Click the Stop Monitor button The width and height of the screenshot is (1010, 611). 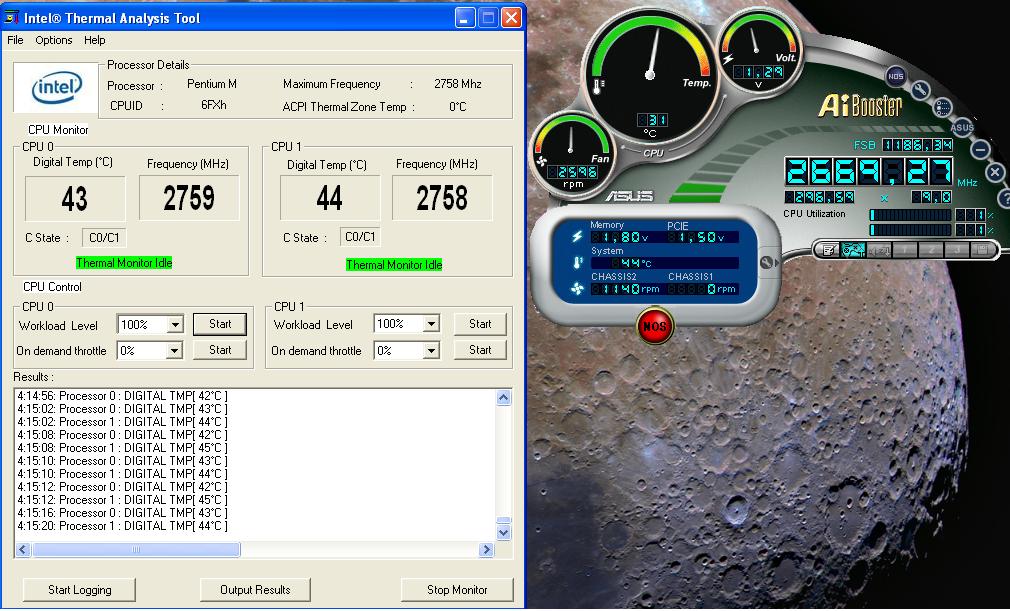(x=457, y=590)
